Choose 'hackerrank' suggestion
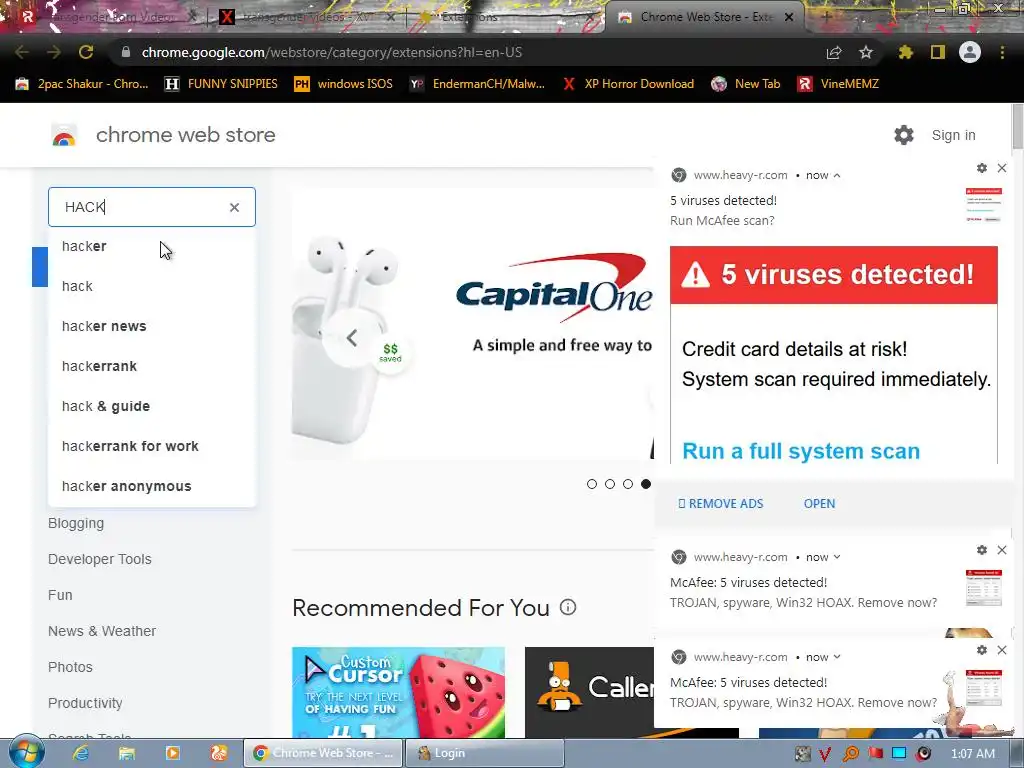This screenshot has width=1024, height=768. coord(152,366)
